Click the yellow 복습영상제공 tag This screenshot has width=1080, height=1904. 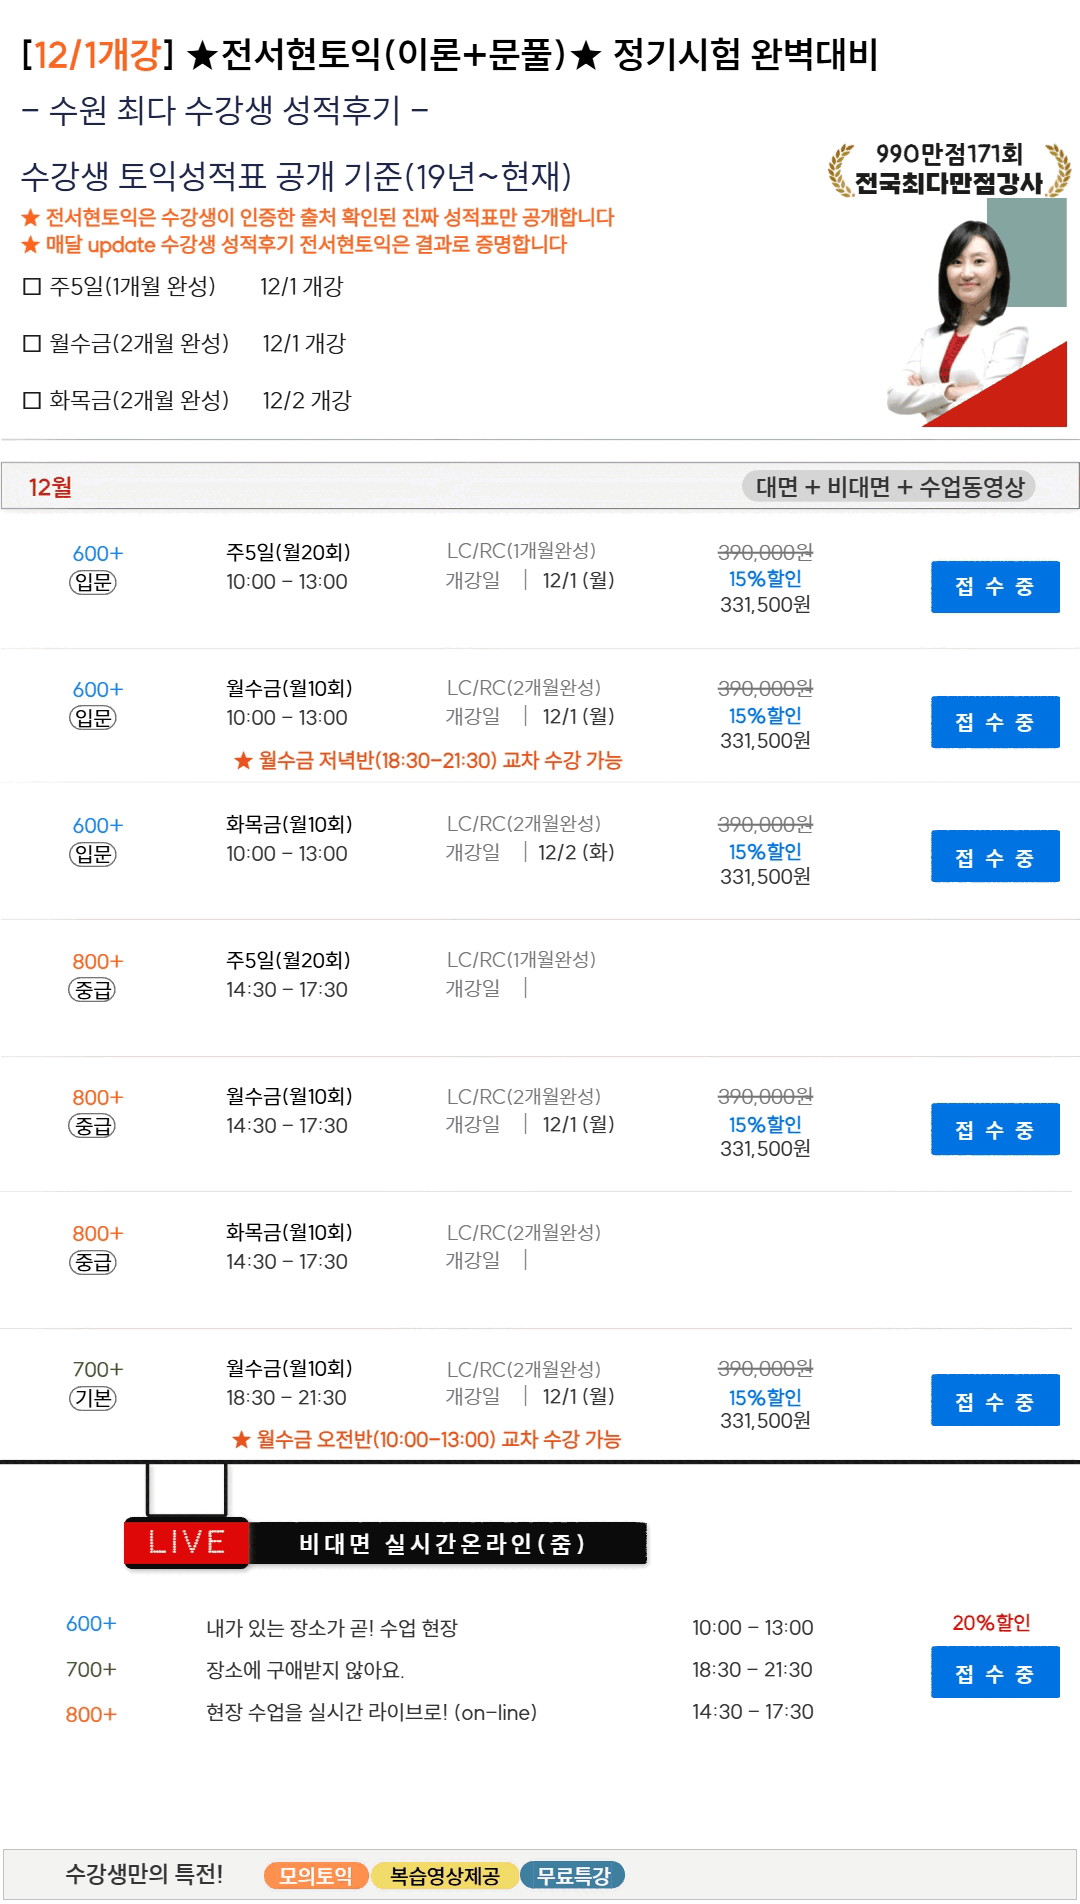[444, 1876]
